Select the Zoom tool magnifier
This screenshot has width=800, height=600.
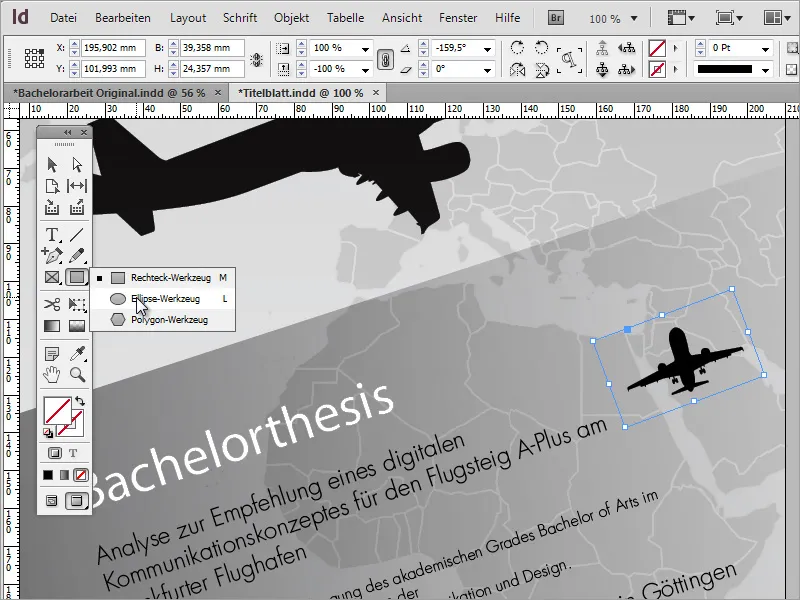78,375
